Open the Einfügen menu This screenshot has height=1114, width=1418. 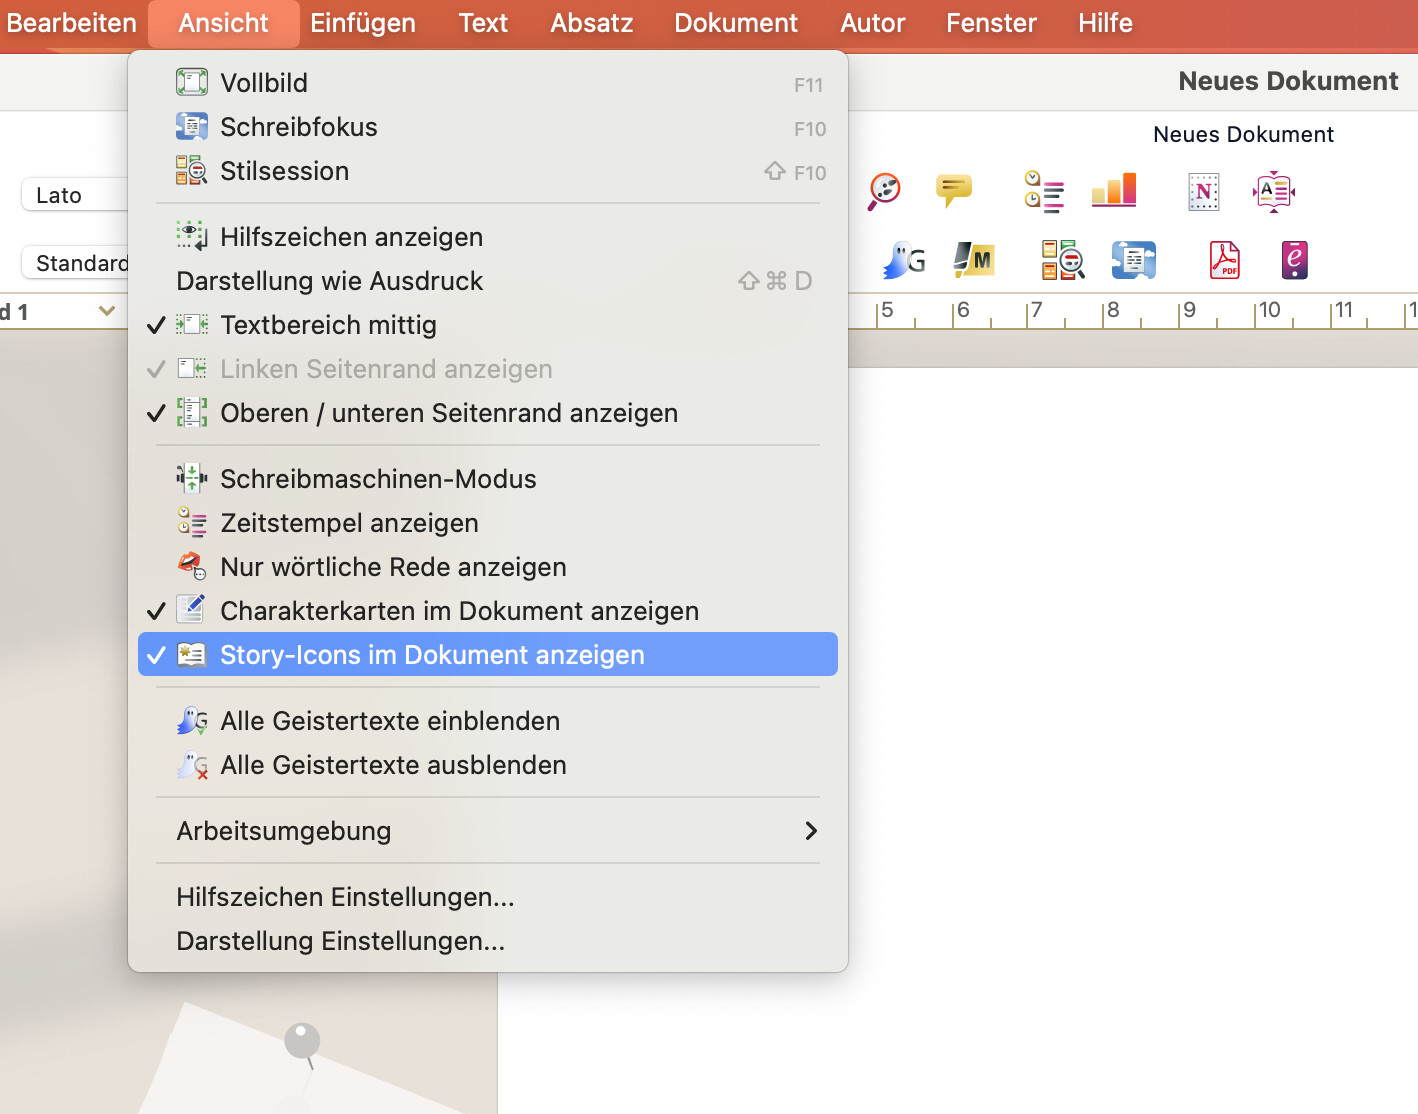coord(363,23)
